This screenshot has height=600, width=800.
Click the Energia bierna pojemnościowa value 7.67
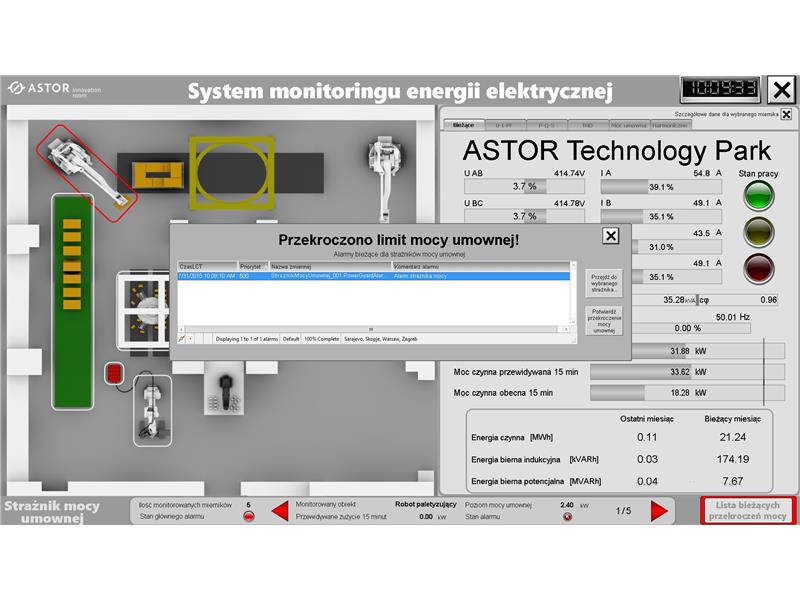pos(733,481)
